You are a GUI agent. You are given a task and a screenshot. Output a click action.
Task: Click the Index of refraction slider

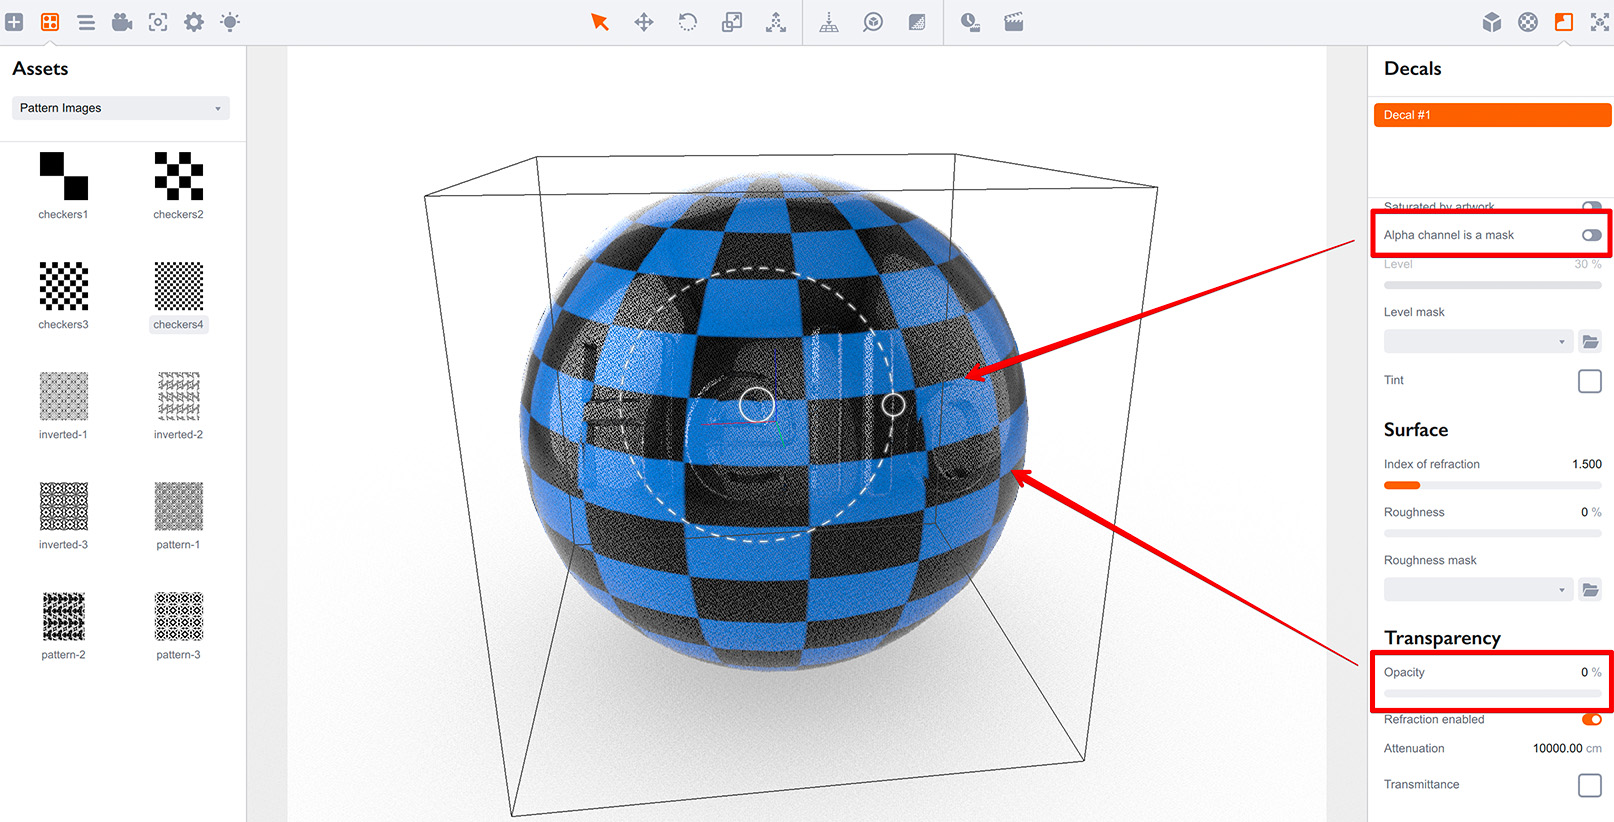point(1491,485)
